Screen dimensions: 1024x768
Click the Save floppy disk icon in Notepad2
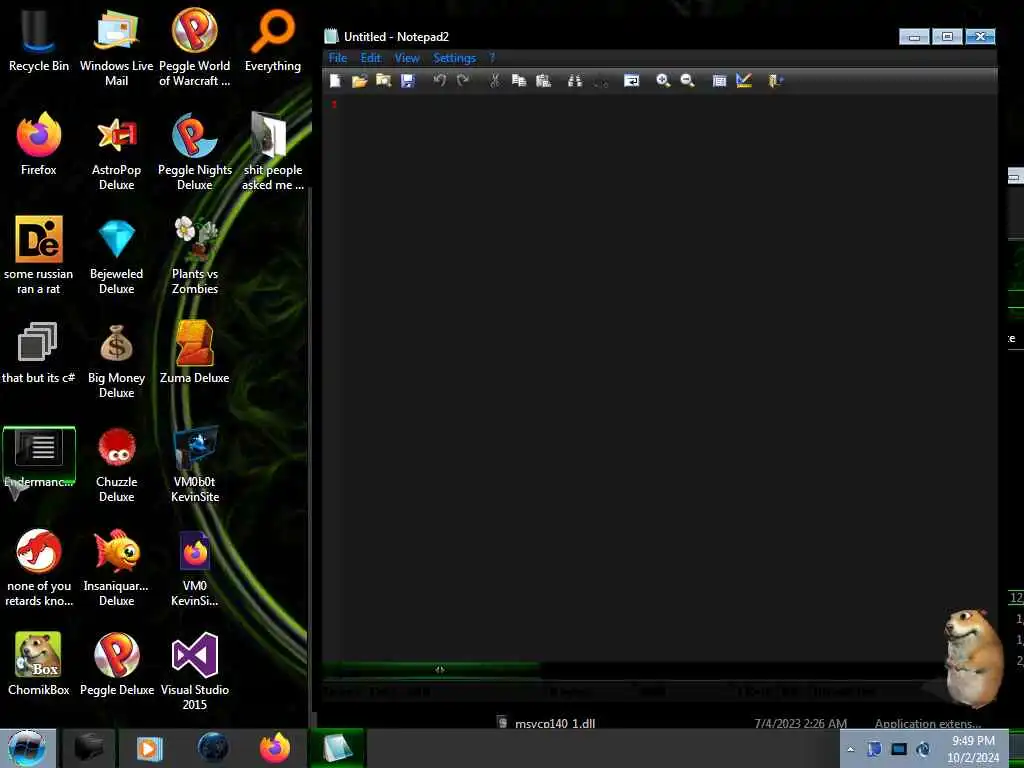408,80
